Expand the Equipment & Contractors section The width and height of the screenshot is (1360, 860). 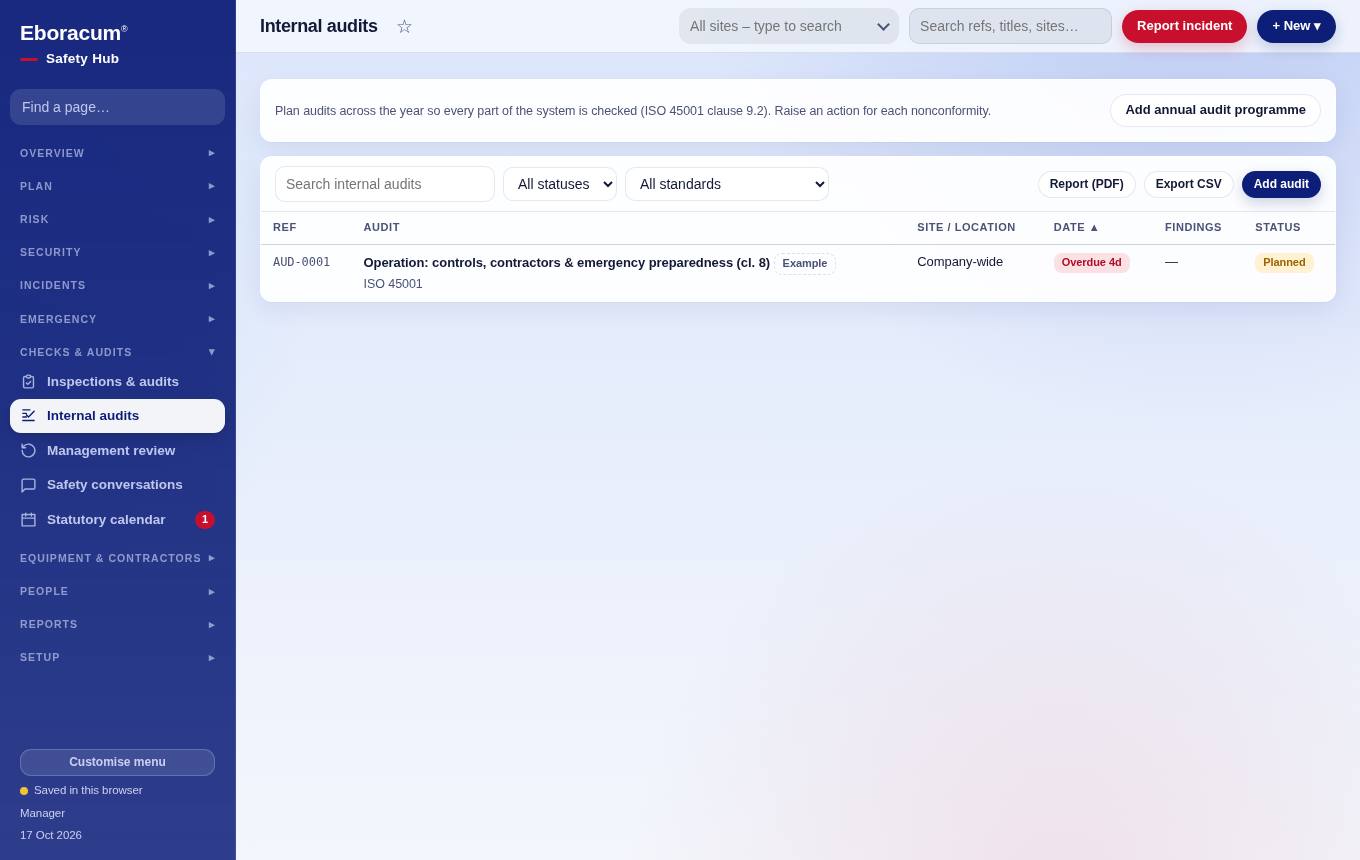pos(118,558)
